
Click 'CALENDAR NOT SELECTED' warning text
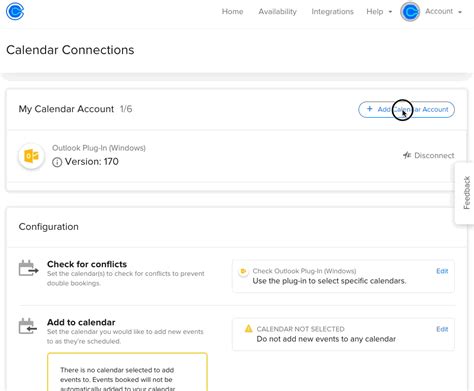pyautogui.click(x=300, y=329)
